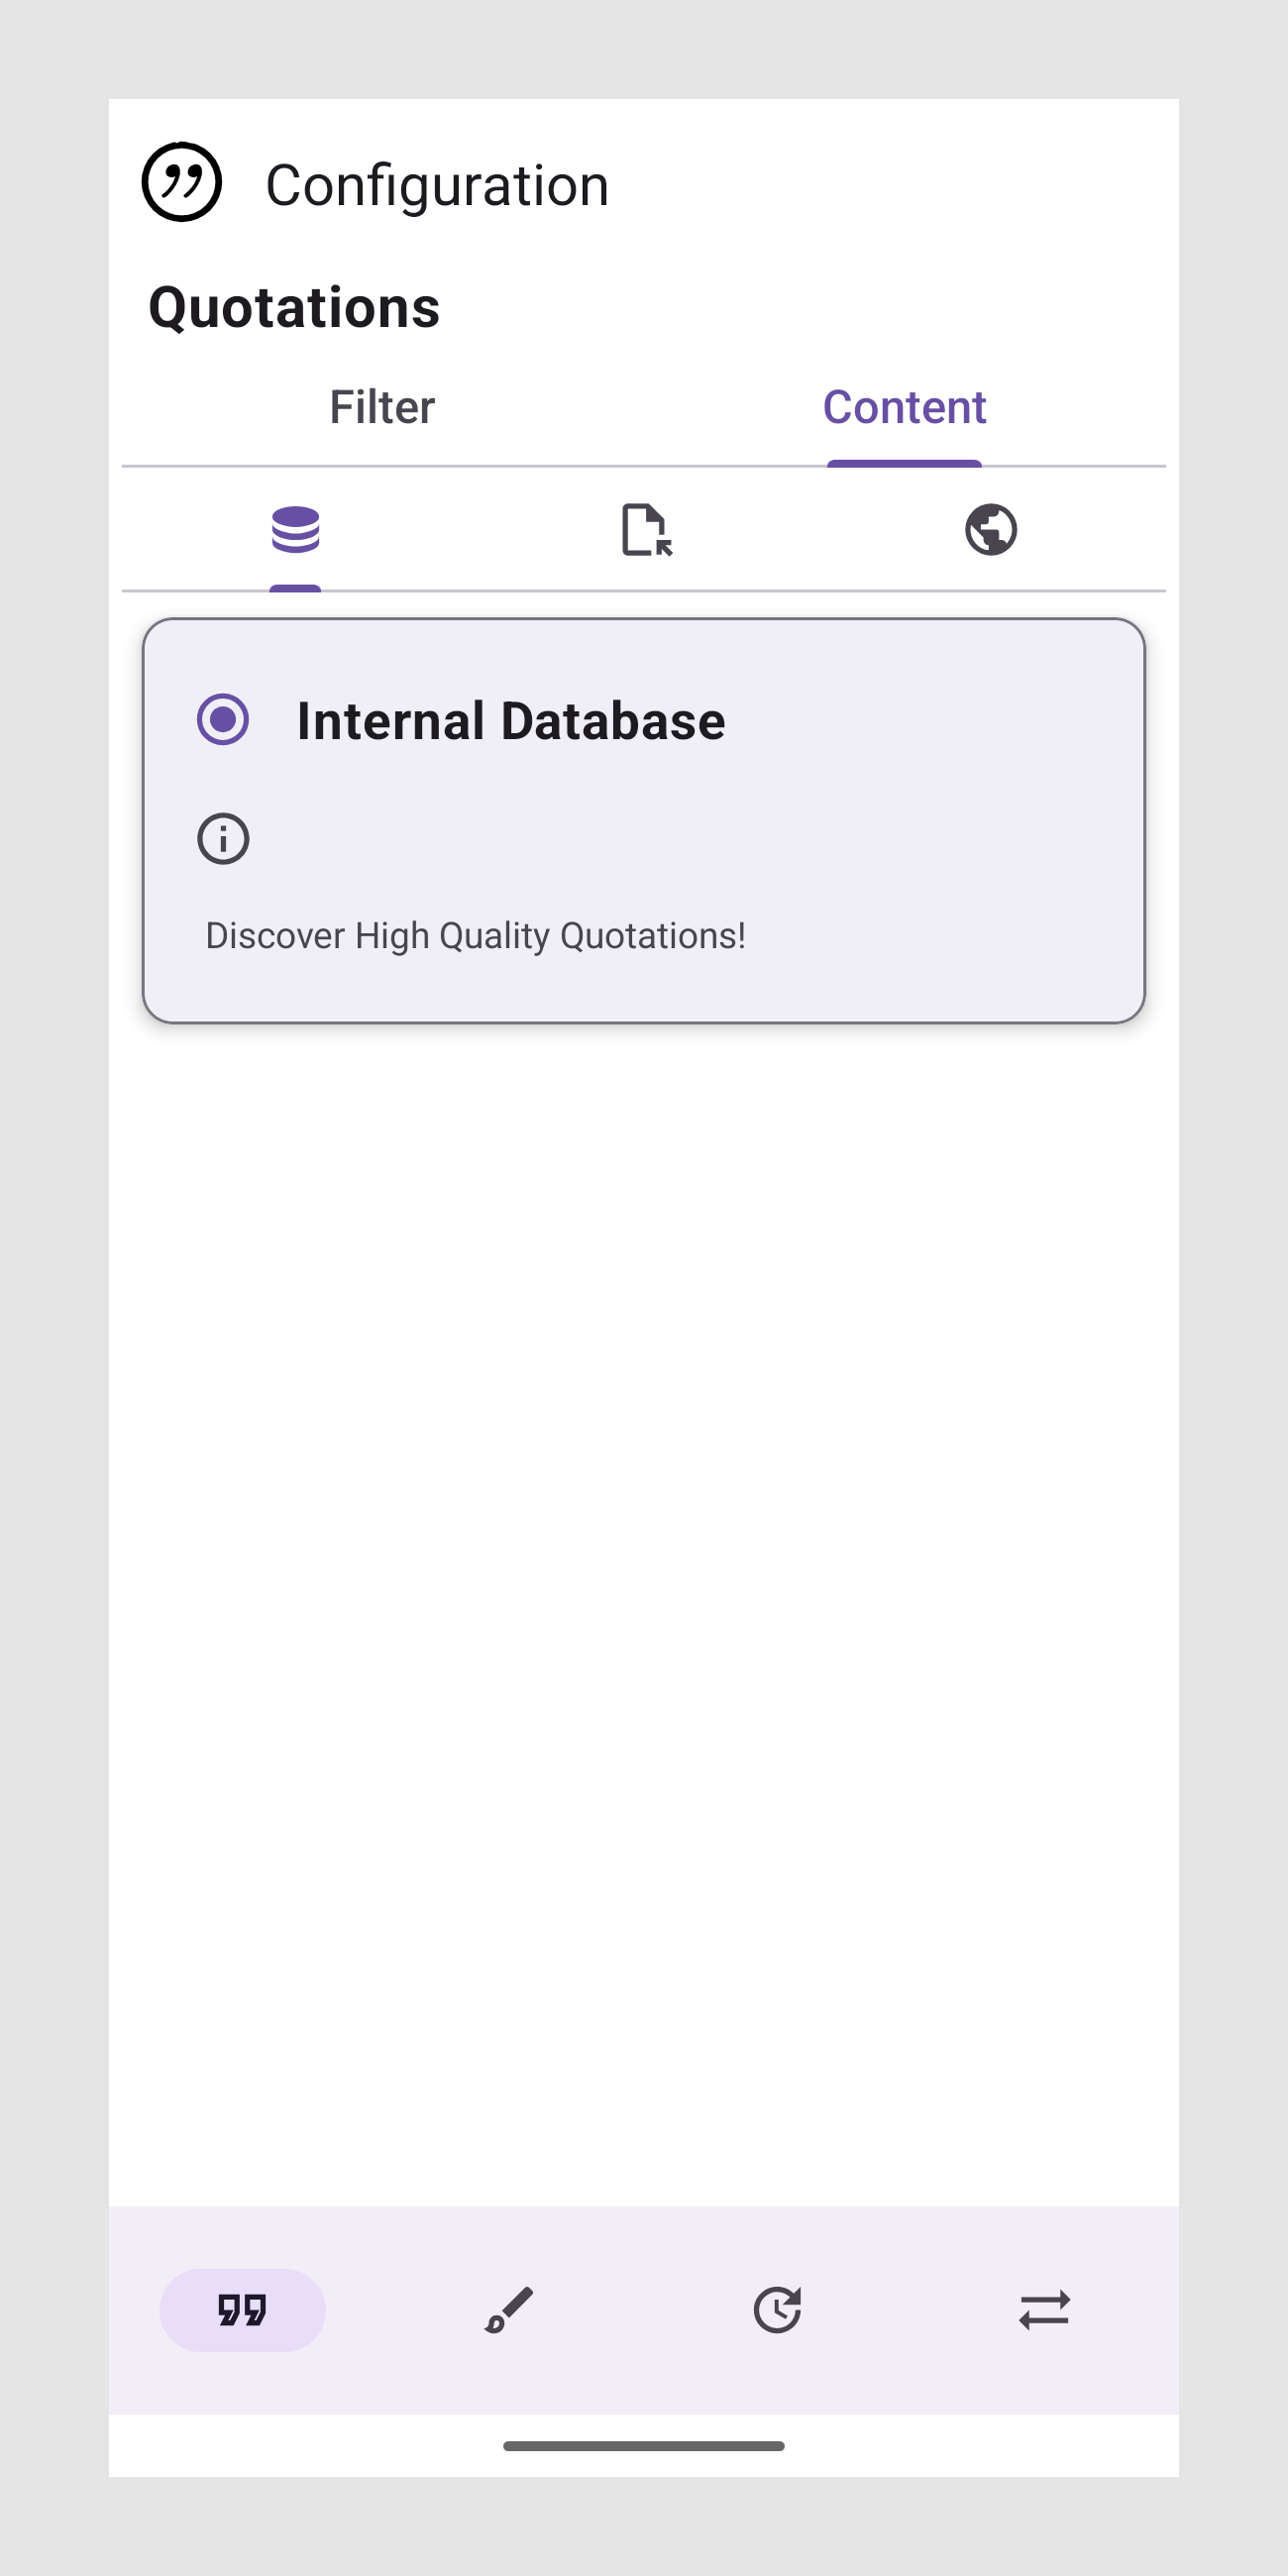Open the internal database source tab icon
The height and width of the screenshot is (2576, 1288).
click(x=295, y=530)
